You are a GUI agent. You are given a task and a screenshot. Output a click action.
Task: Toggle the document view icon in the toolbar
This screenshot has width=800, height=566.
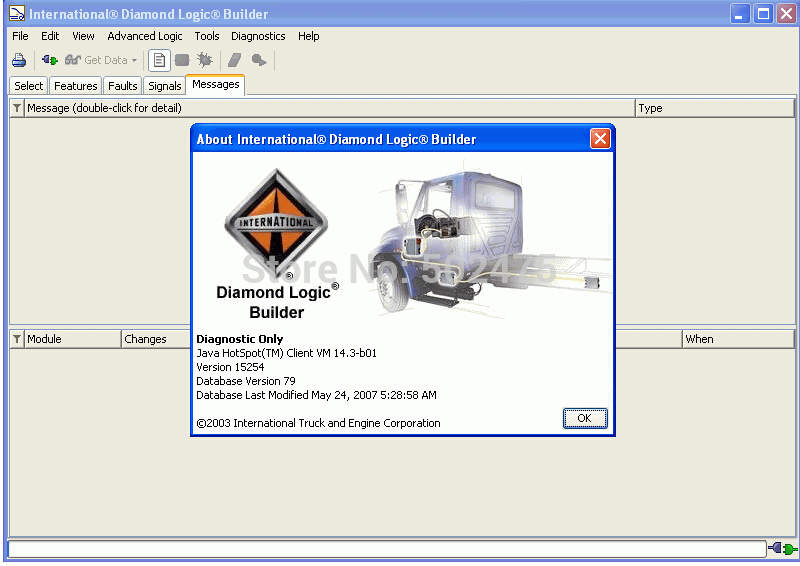(x=159, y=60)
